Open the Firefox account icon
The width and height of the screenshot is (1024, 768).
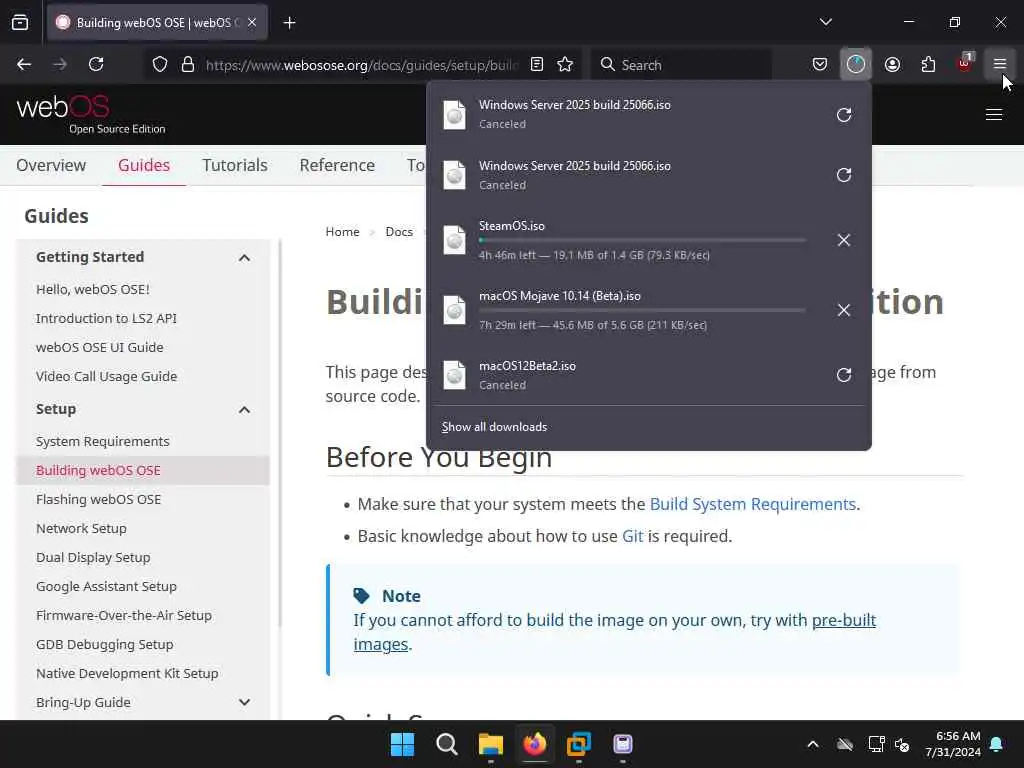pyautogui.click(x=892, y=64)
